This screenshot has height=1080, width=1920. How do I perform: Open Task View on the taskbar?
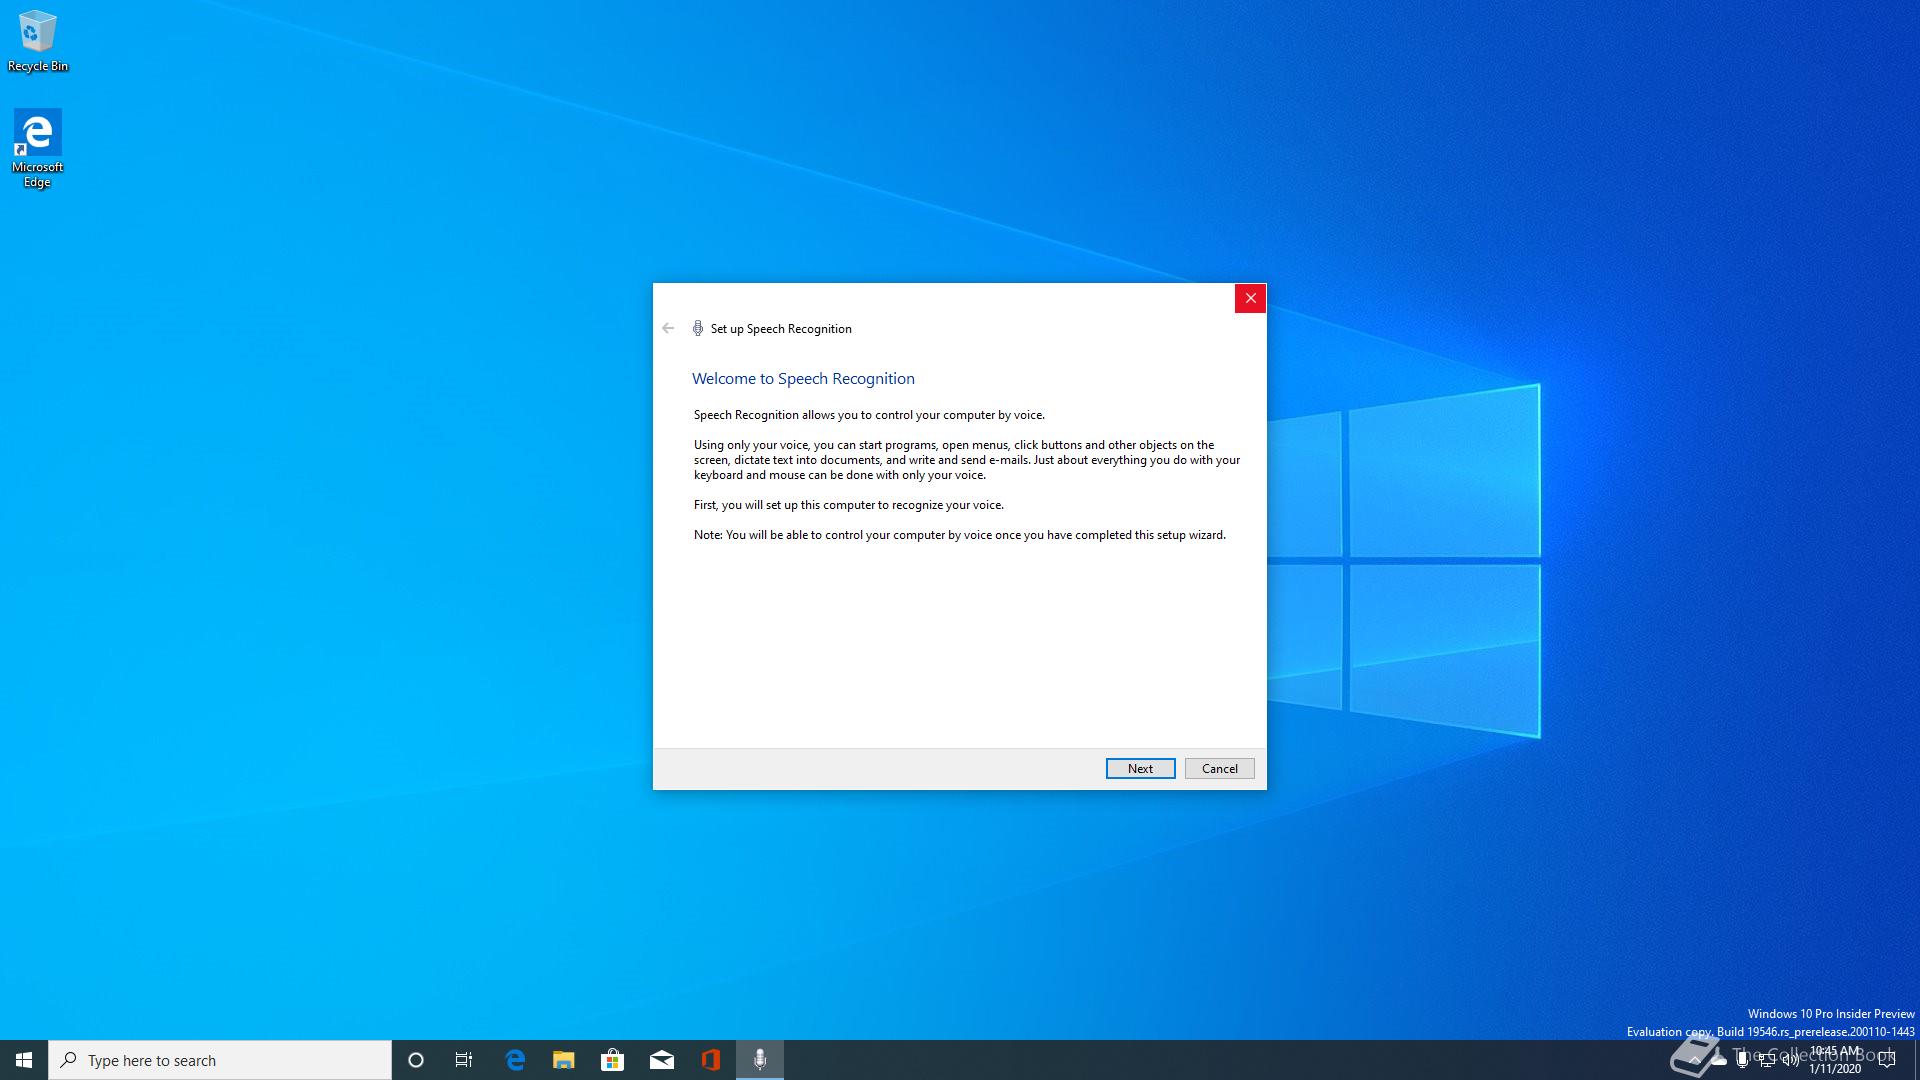coord(464,1060)
